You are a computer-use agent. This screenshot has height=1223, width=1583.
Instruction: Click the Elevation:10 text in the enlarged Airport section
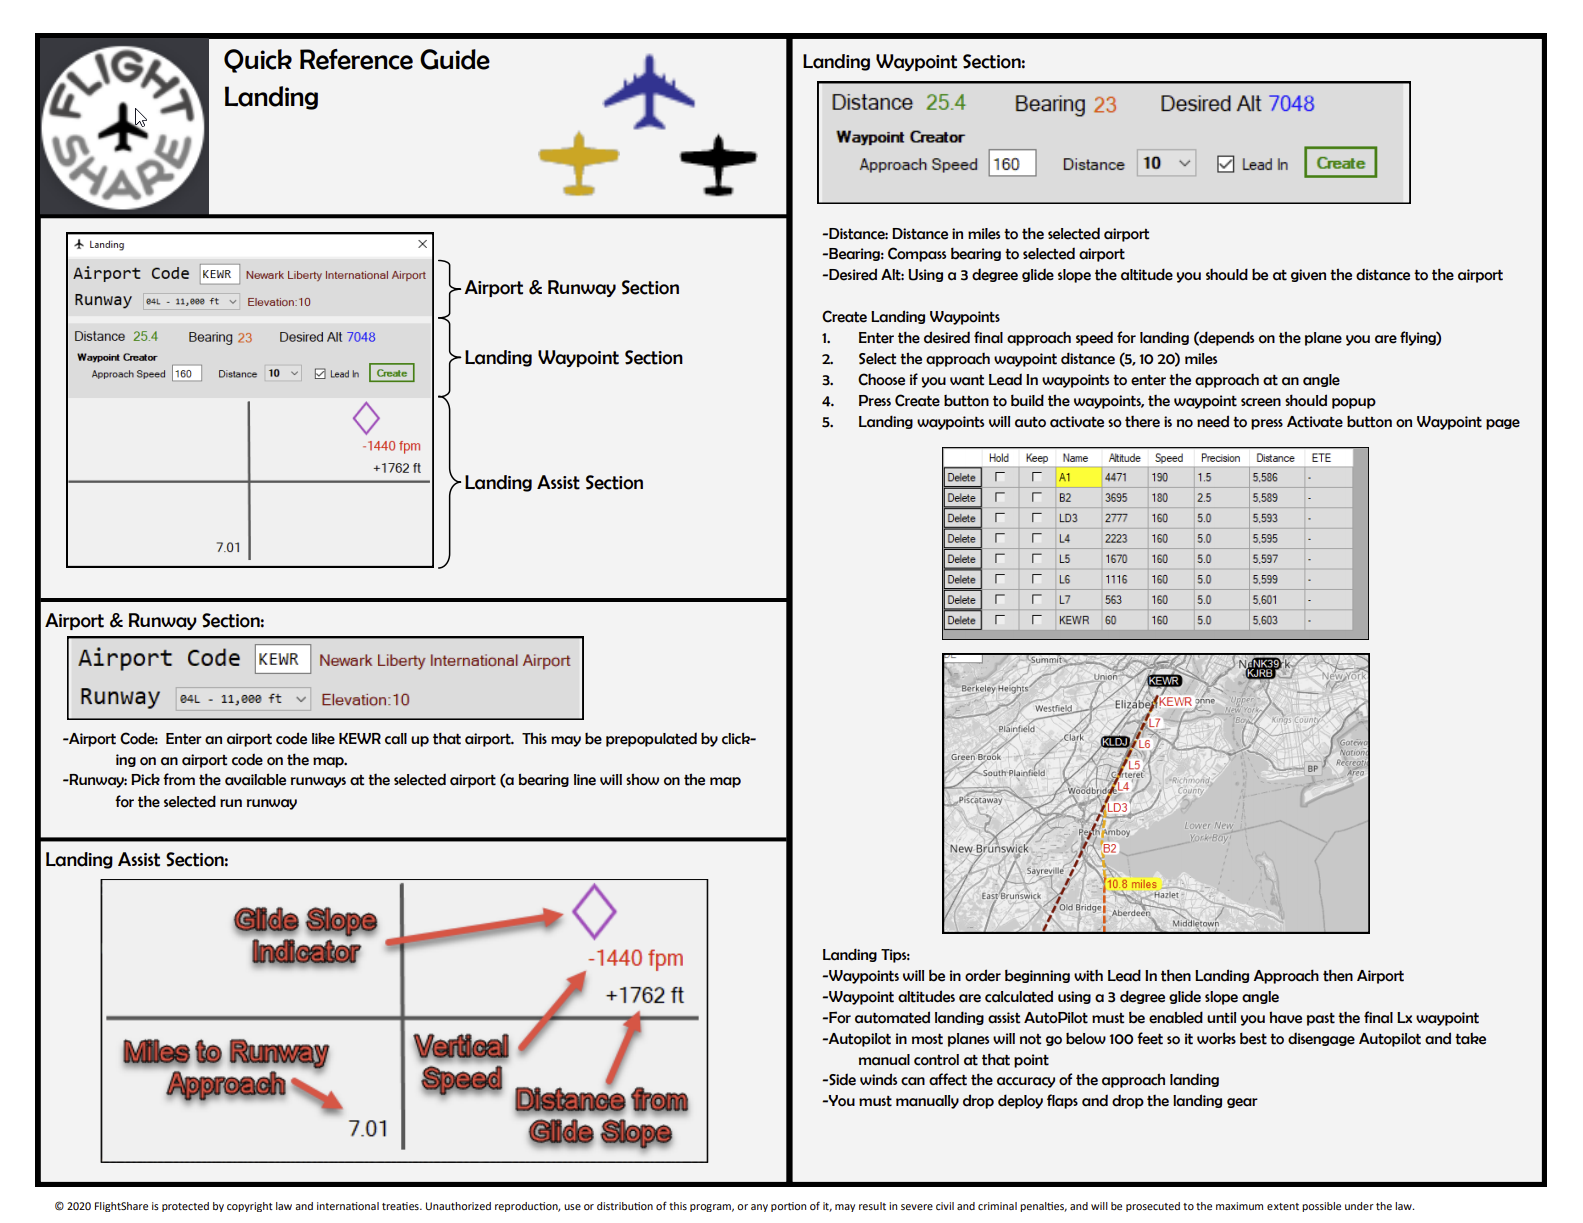pos(365,700)
